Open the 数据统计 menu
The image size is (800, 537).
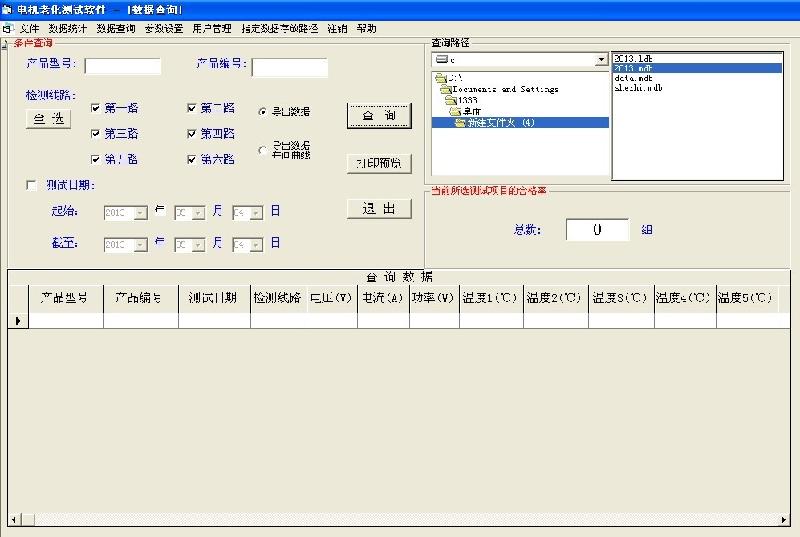click(68, 29)
